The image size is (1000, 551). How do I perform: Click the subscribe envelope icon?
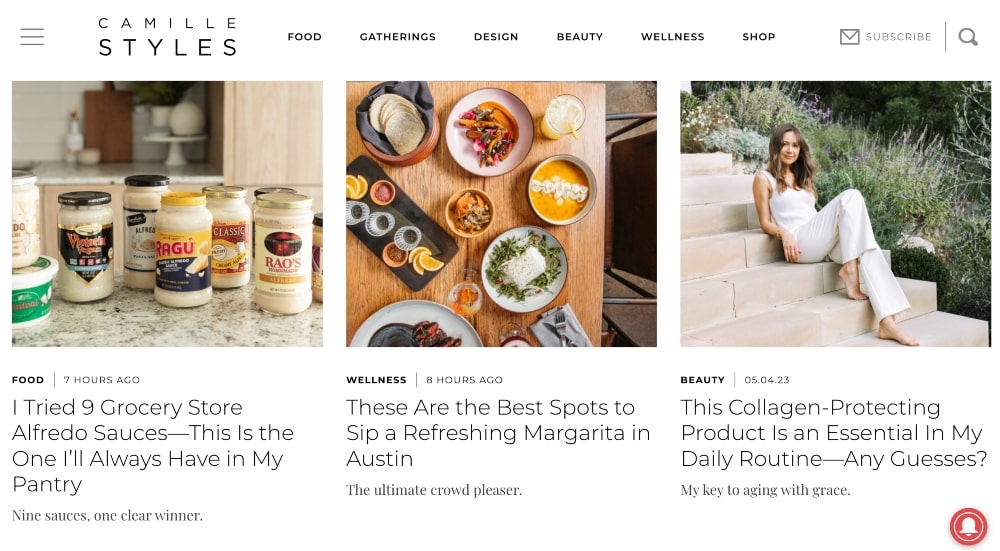point(849,37)
